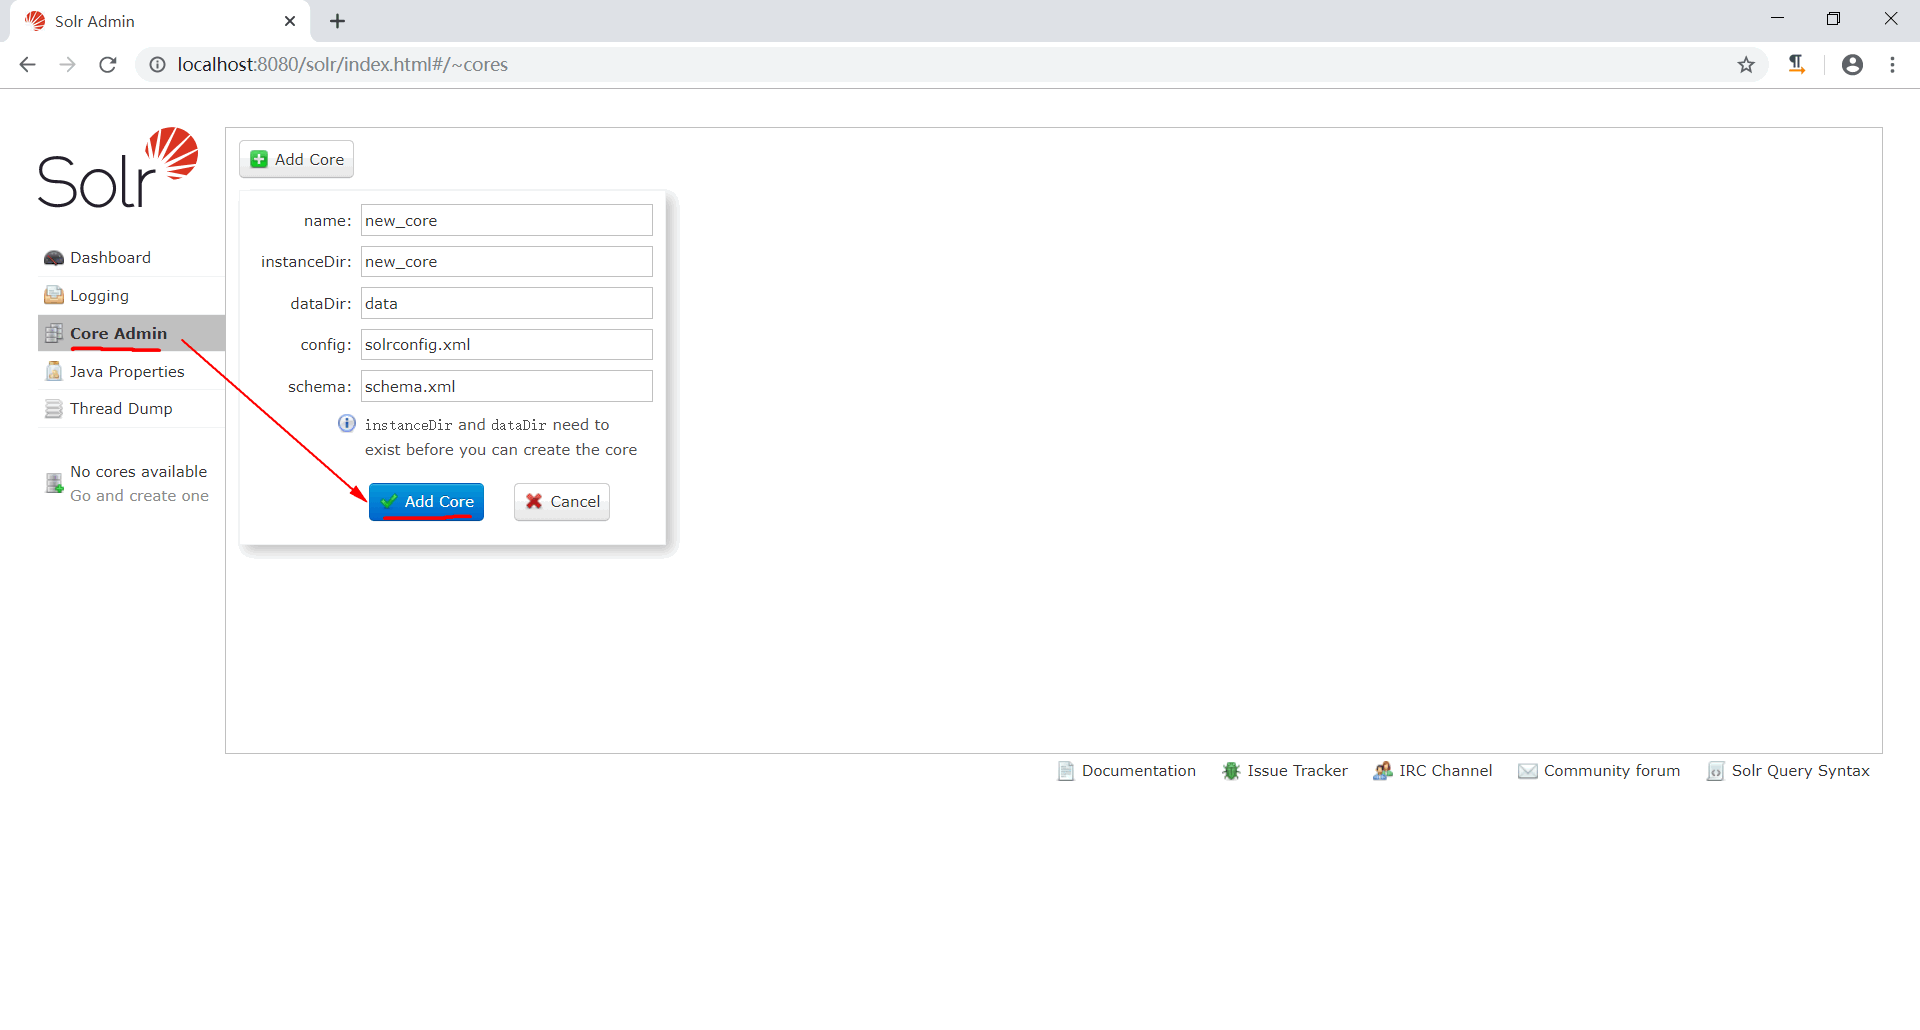The height and width of the screenshot is (1030, 1920).
Task: Click the Issue Tracker bug icon
Action: 1230,771
